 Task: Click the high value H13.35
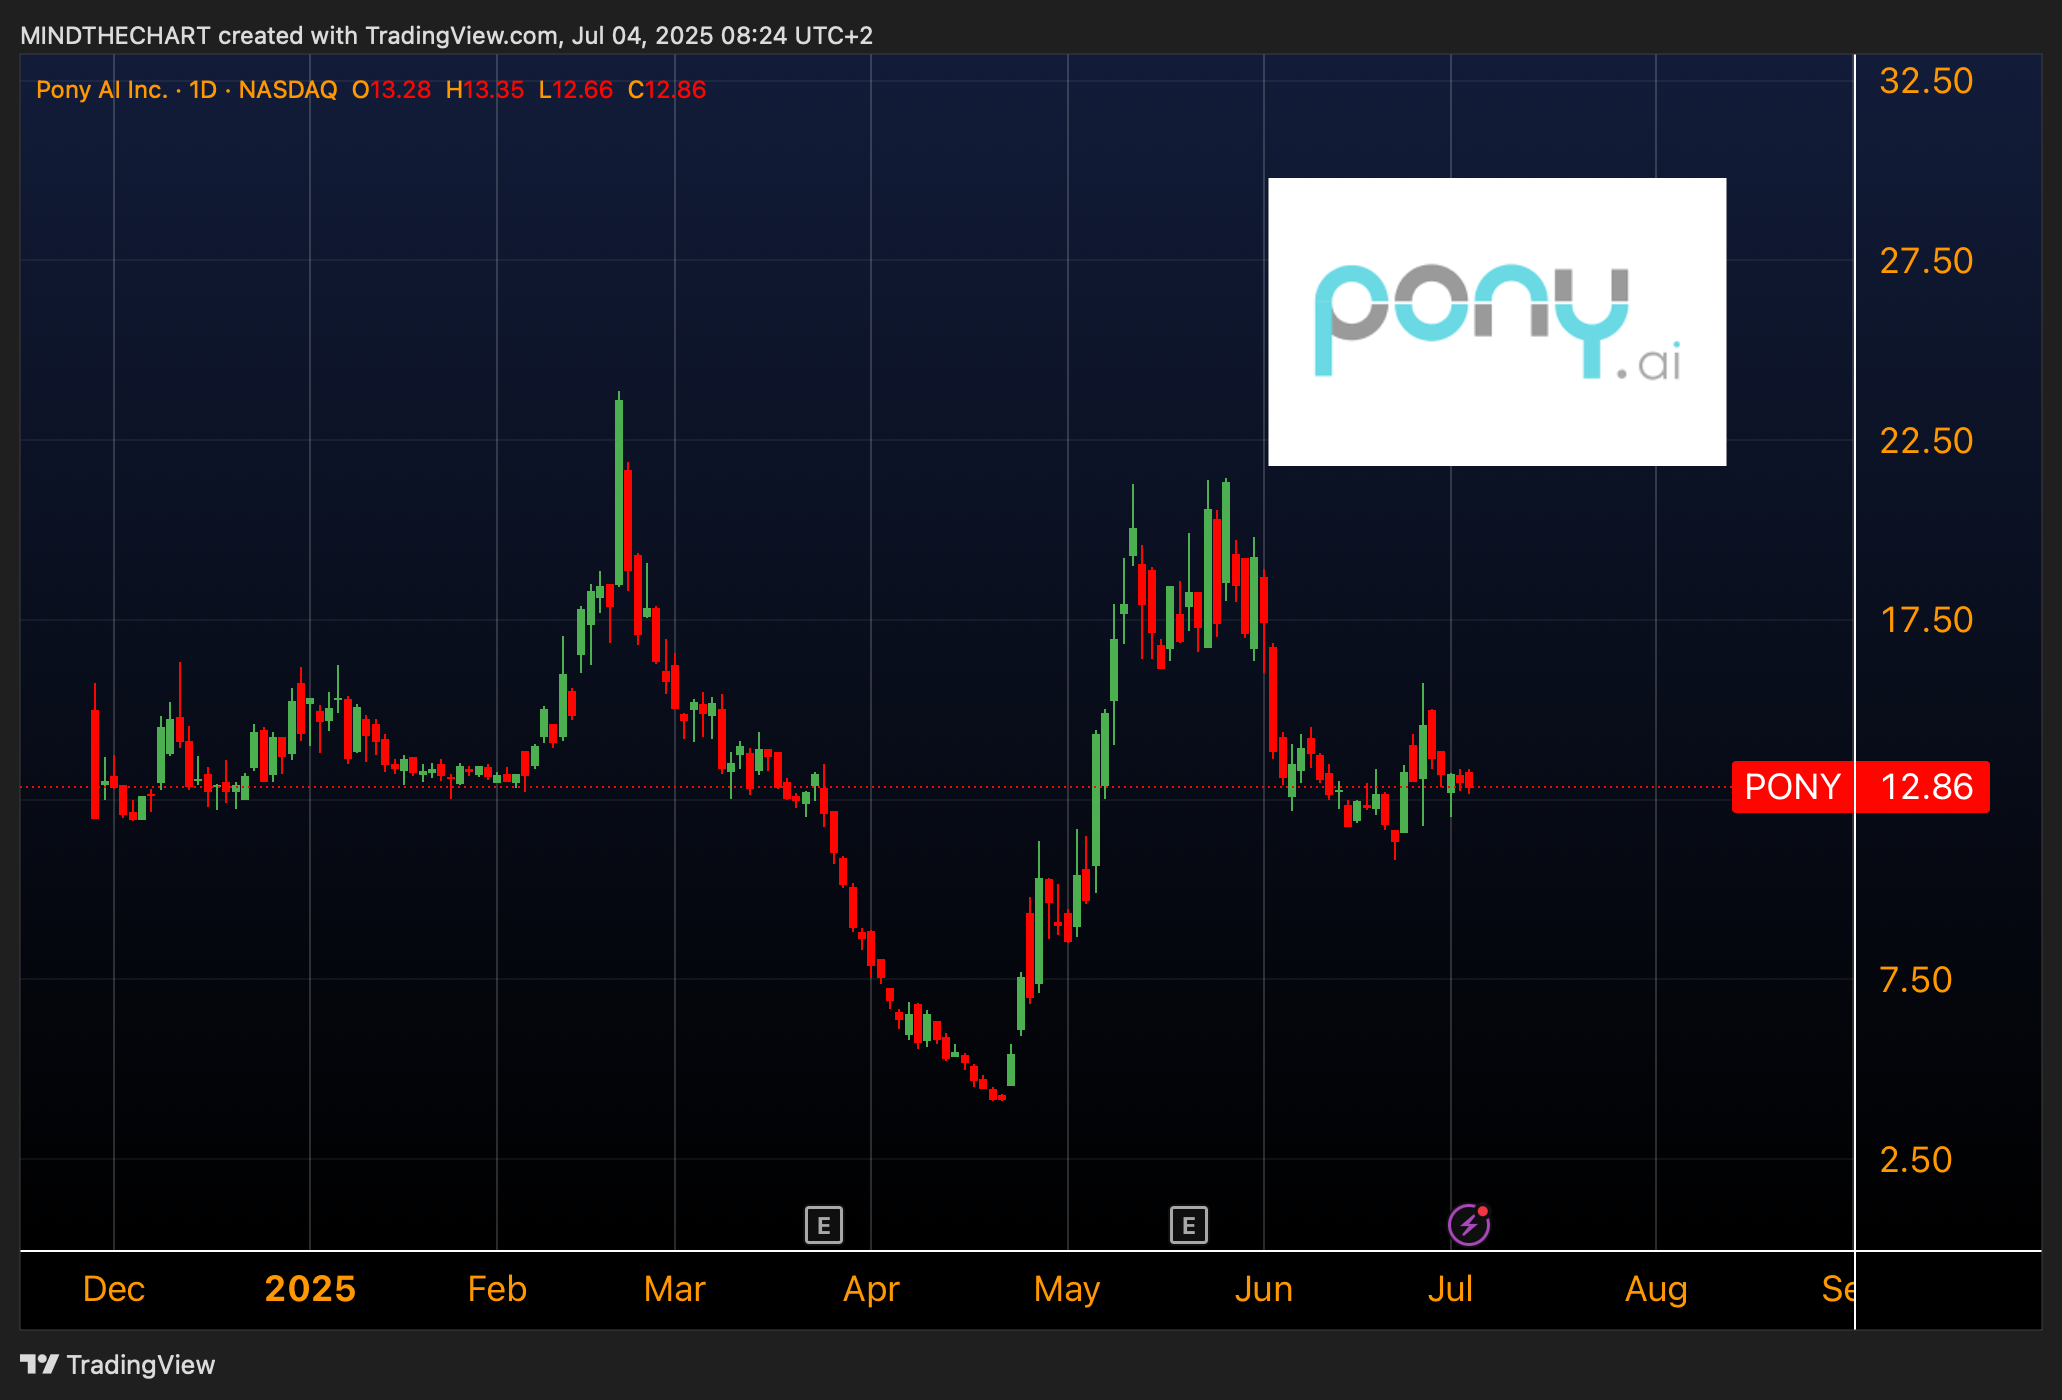coord(485,90)
